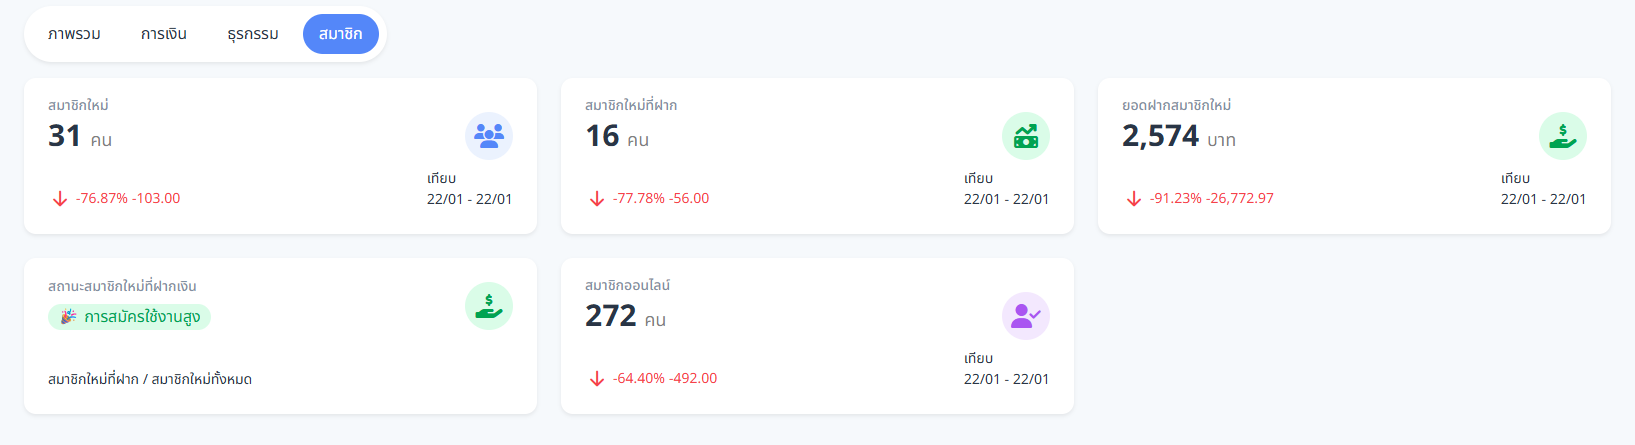
Task: Click สมาชิกใหม่ที่ฝาก / สมาชิกใหม่ทั้งหมด text
Action: (x=150, y=379)
